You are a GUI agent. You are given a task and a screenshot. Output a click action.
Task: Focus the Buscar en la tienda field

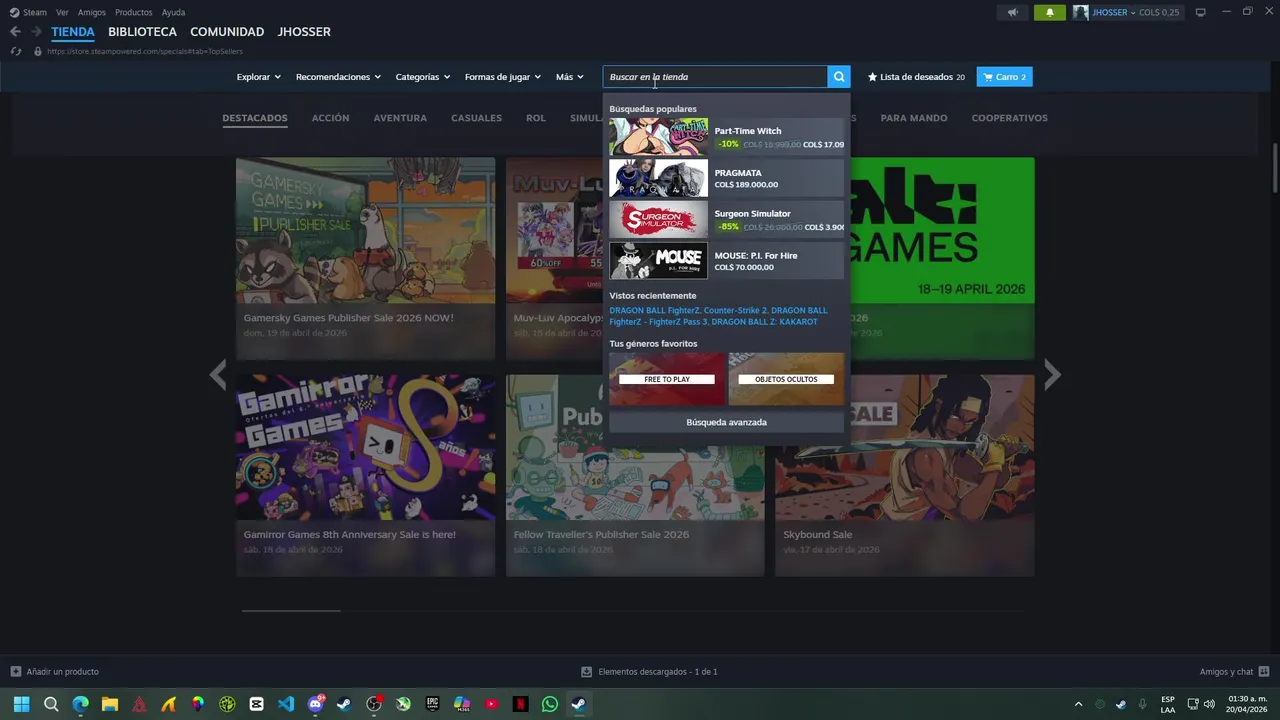[715, 77]
